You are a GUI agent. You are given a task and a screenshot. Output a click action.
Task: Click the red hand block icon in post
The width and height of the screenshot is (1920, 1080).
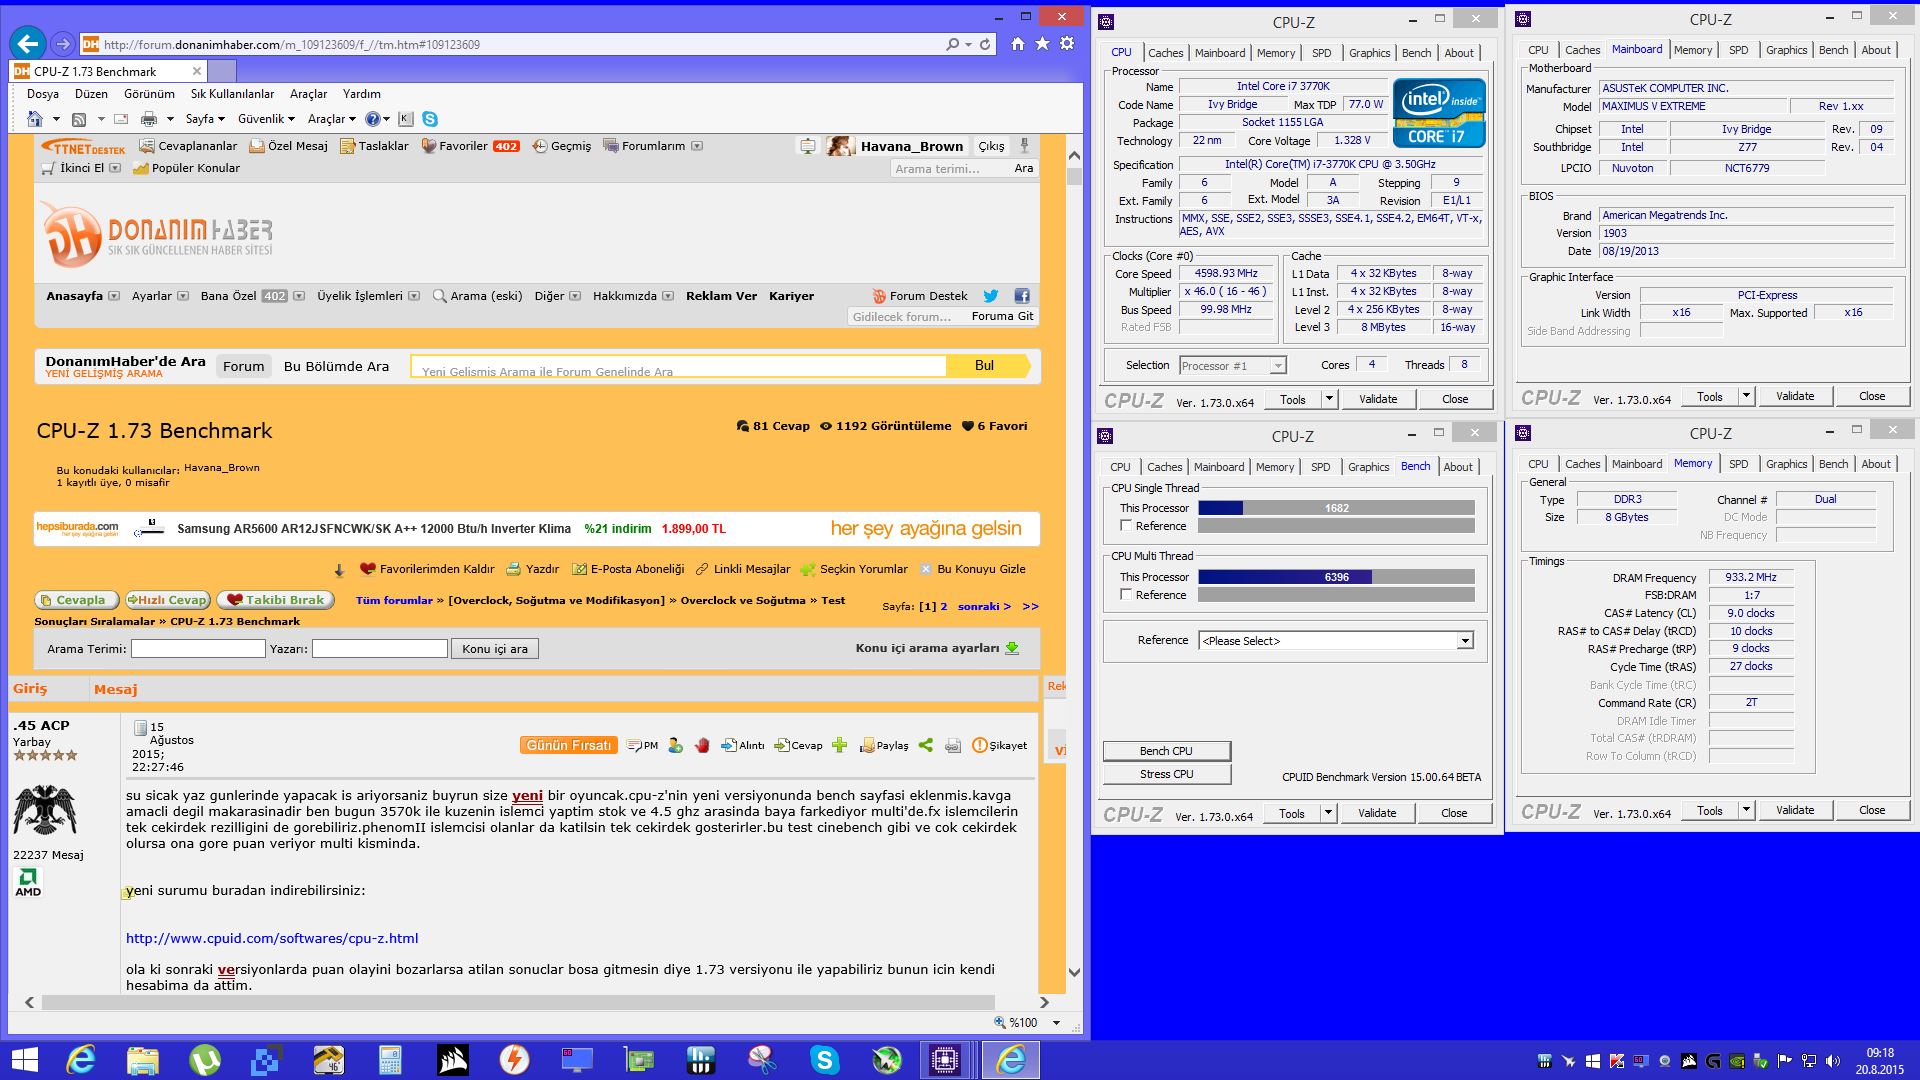click(x=702, y=745)
